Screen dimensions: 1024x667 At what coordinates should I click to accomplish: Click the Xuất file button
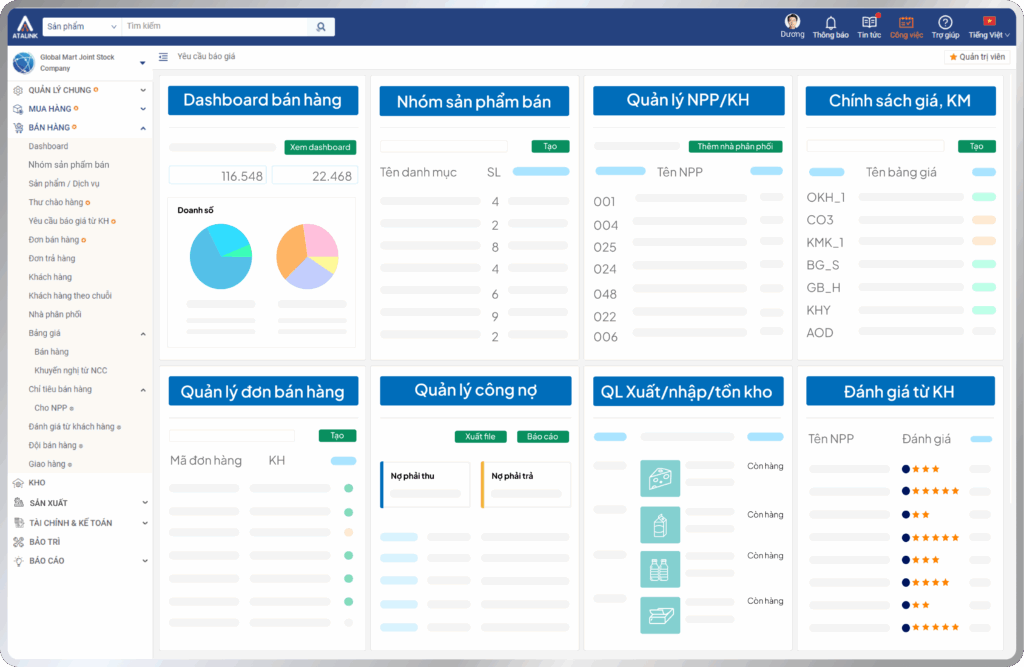[x=481, y=437]
